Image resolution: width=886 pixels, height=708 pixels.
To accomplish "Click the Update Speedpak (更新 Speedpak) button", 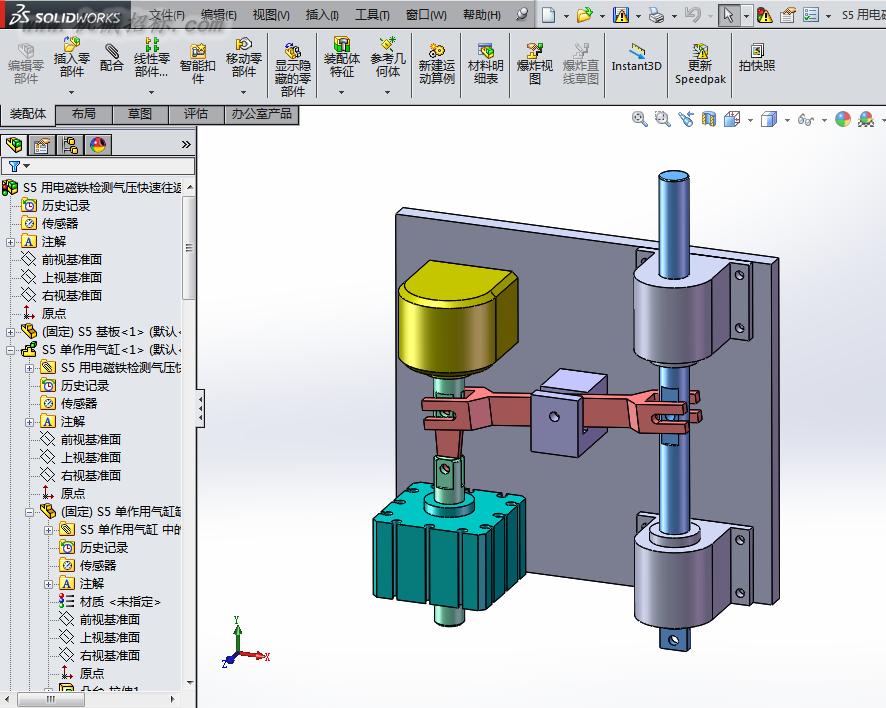I will (700, 64).
